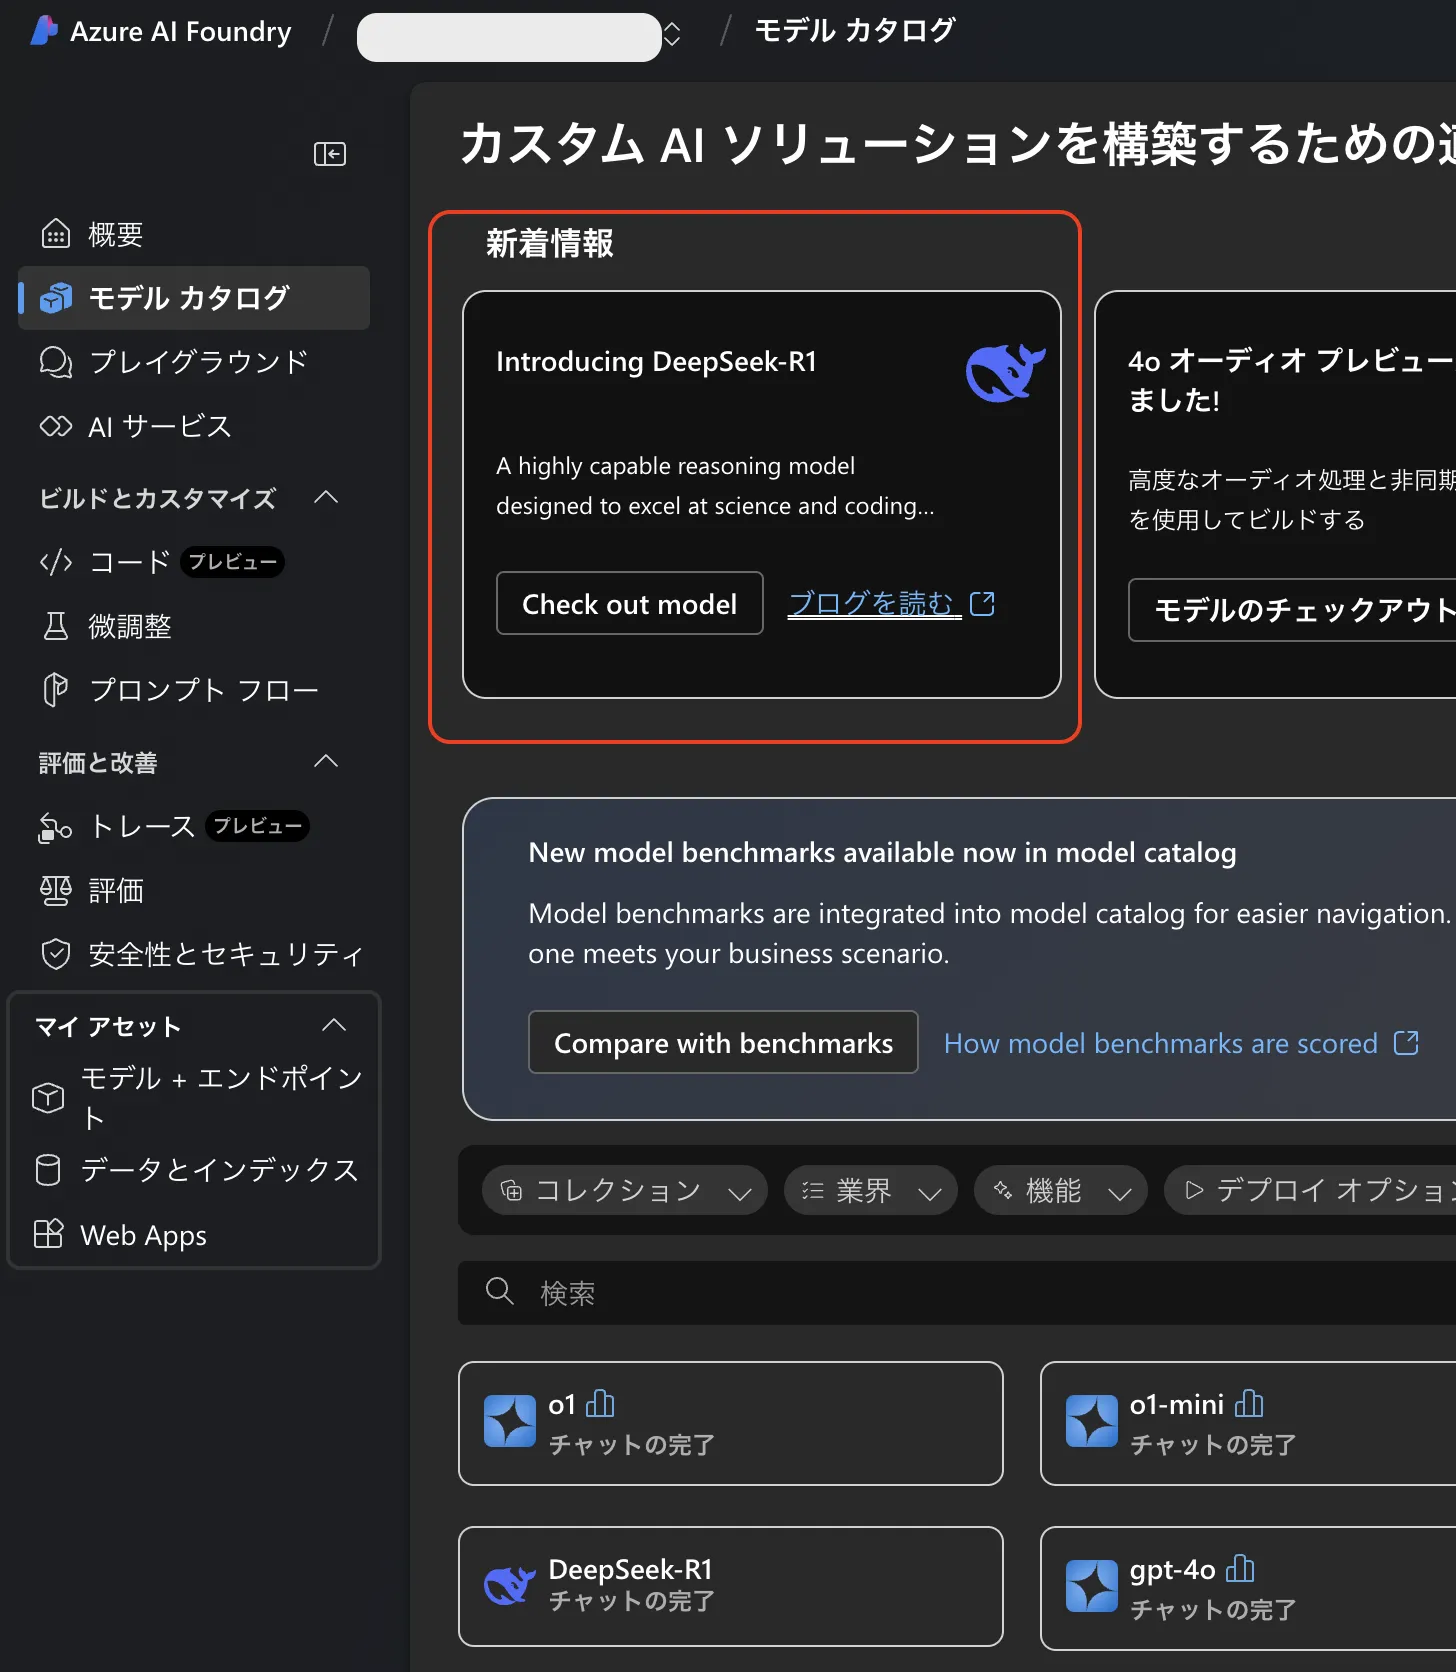This screenshot has height=1672, width=1456.
Task: Click the コード brackets icon
Action: (56, 562)
